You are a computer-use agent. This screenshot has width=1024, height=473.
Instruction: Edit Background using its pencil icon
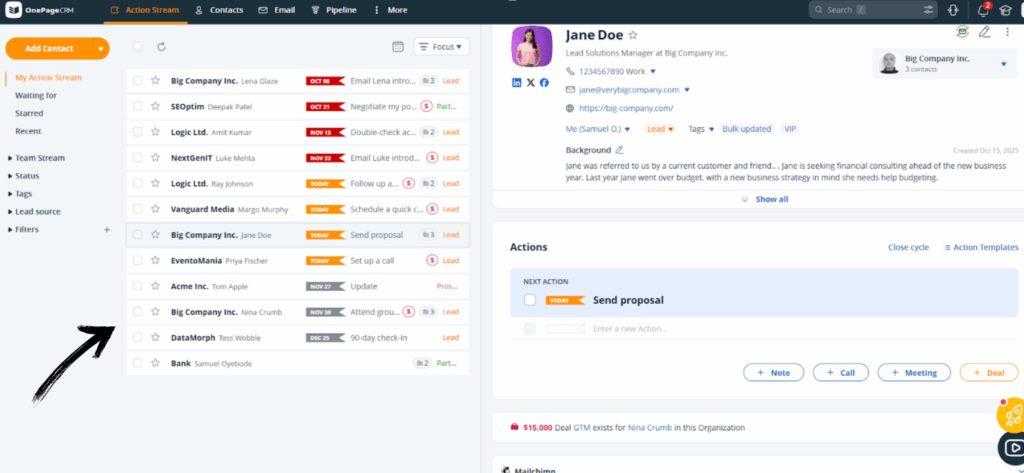coord(619,150)
